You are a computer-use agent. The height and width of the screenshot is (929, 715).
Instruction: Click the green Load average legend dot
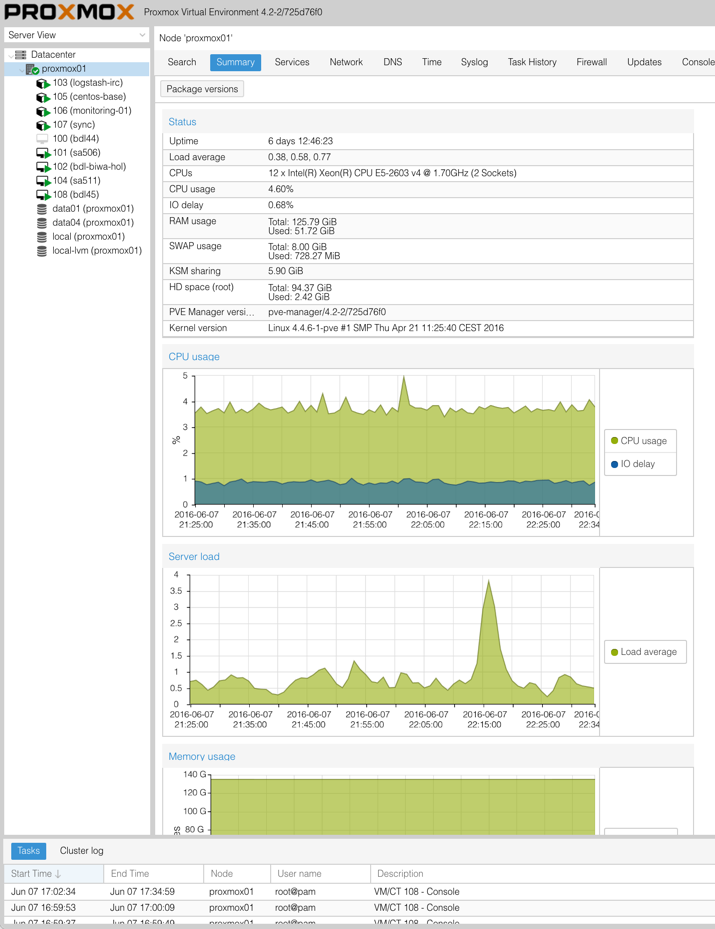tap(614, 652)
